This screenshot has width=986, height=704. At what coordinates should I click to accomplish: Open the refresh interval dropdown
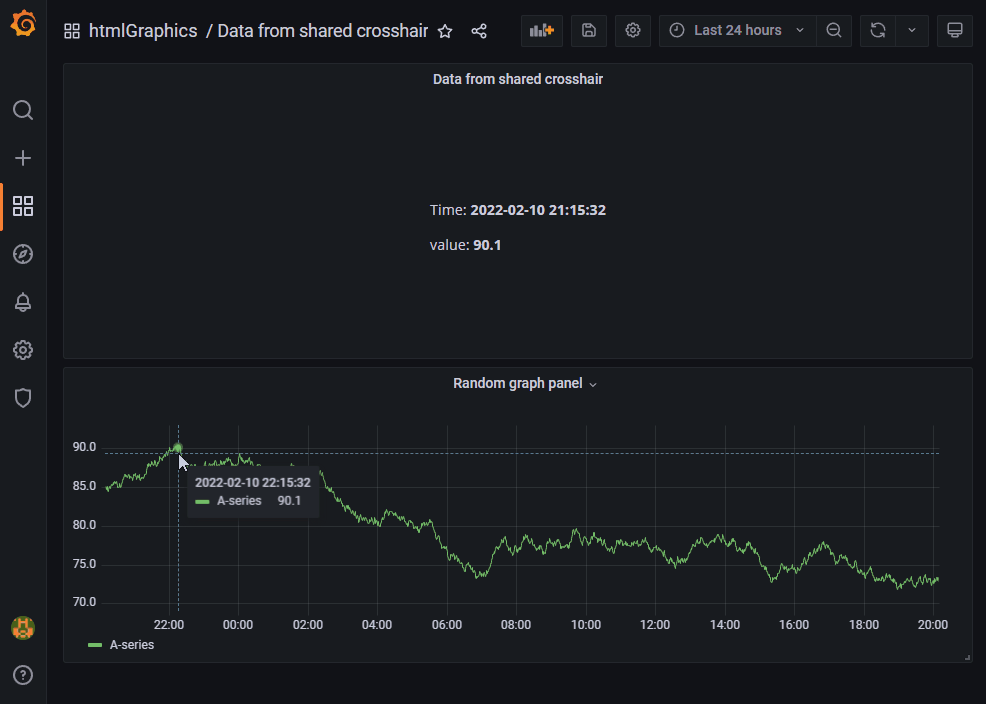coord(911,30)
